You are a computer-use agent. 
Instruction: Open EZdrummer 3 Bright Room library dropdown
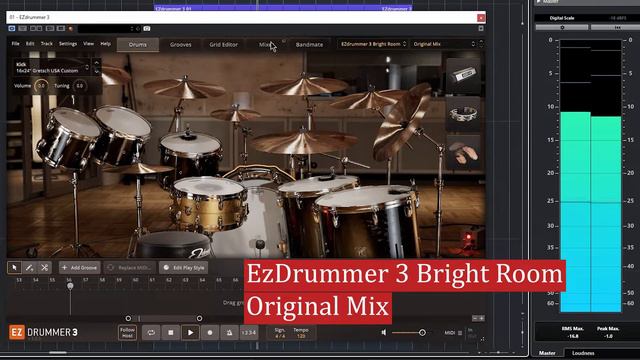pos(373,44)
